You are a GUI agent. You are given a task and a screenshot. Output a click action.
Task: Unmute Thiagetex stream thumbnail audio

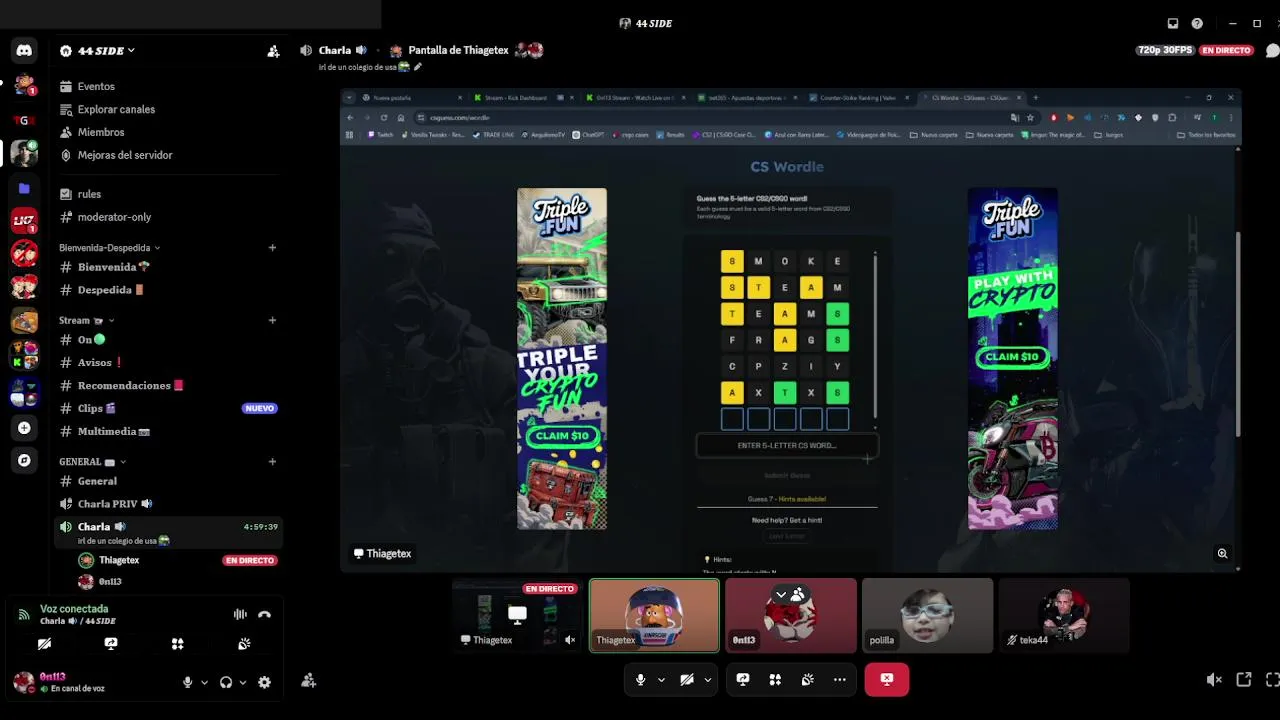570,640
